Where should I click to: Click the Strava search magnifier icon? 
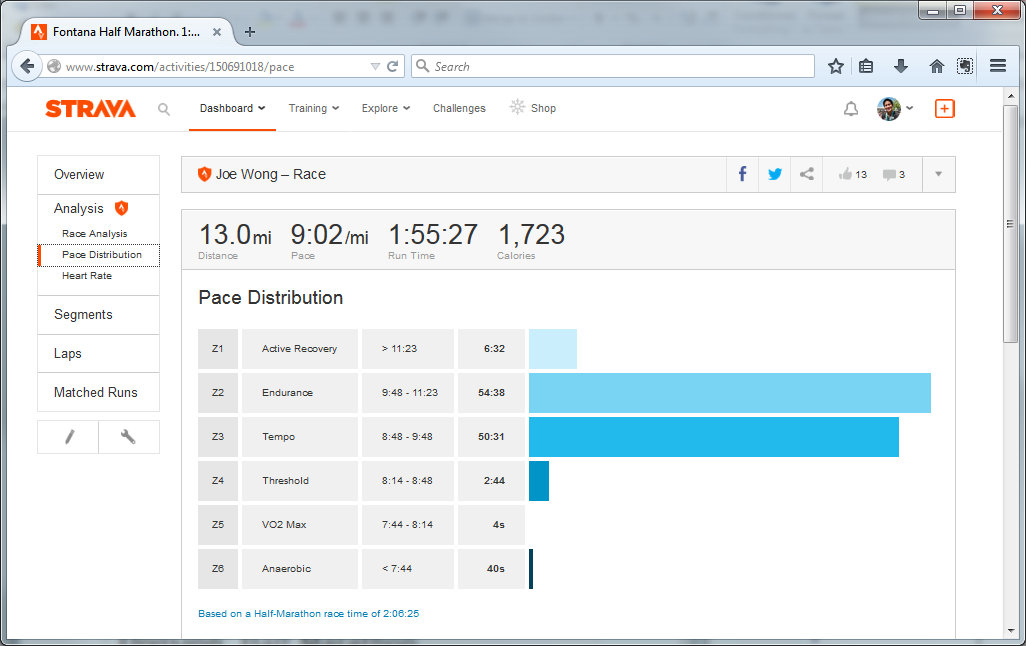coord(164,109)
